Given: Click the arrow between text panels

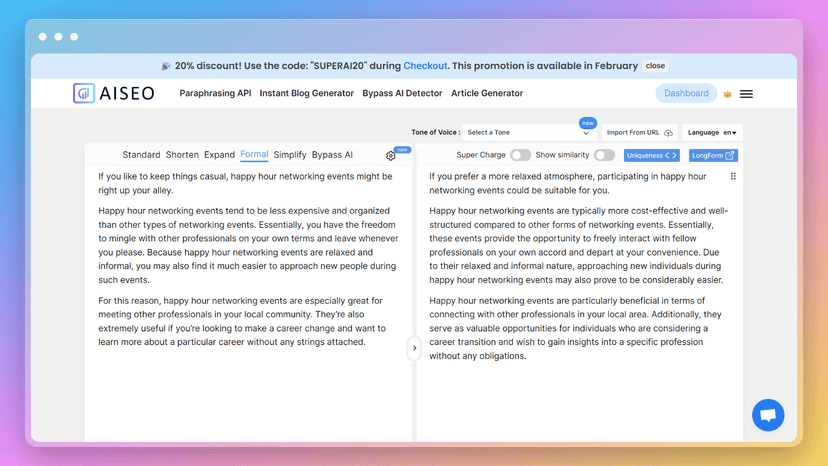Looking at the screenshot, I should click(x=414, y=348).
